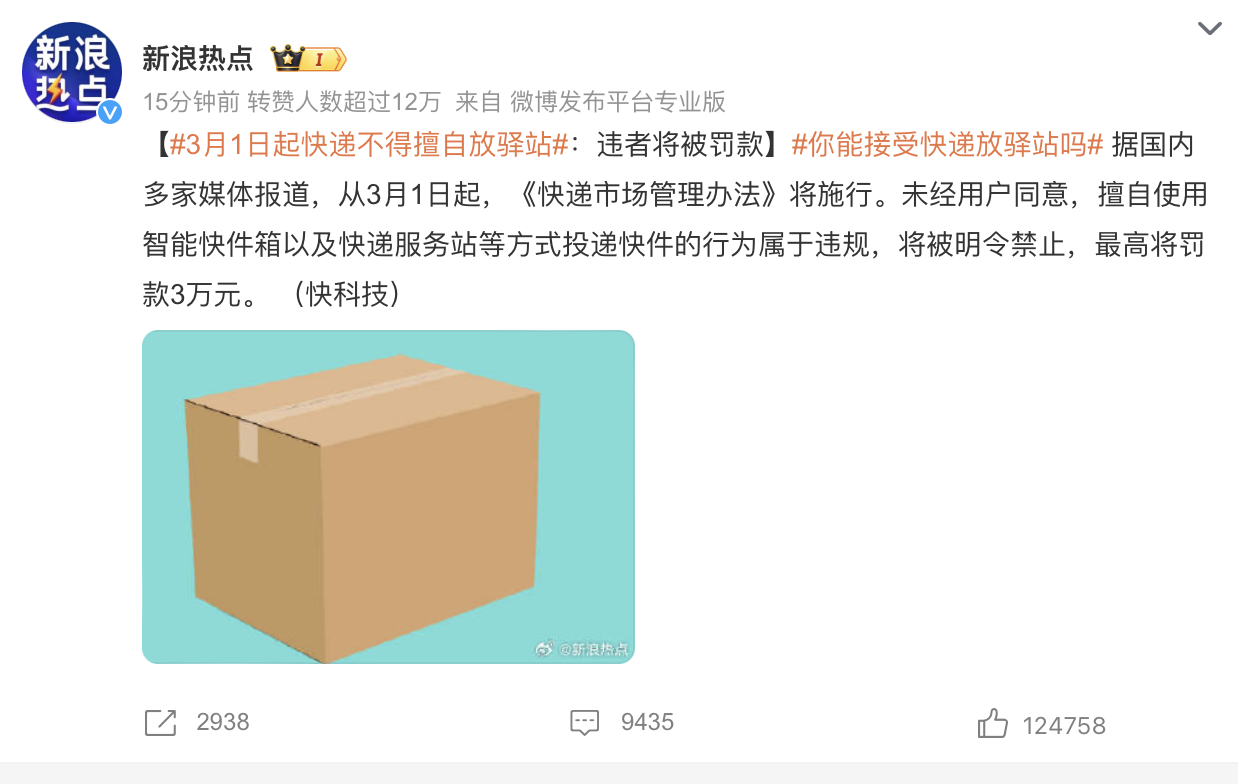This screenshot has height=784, width=1238.
Task: Click the like count 124758
Action: click(x=1064, y=726)
